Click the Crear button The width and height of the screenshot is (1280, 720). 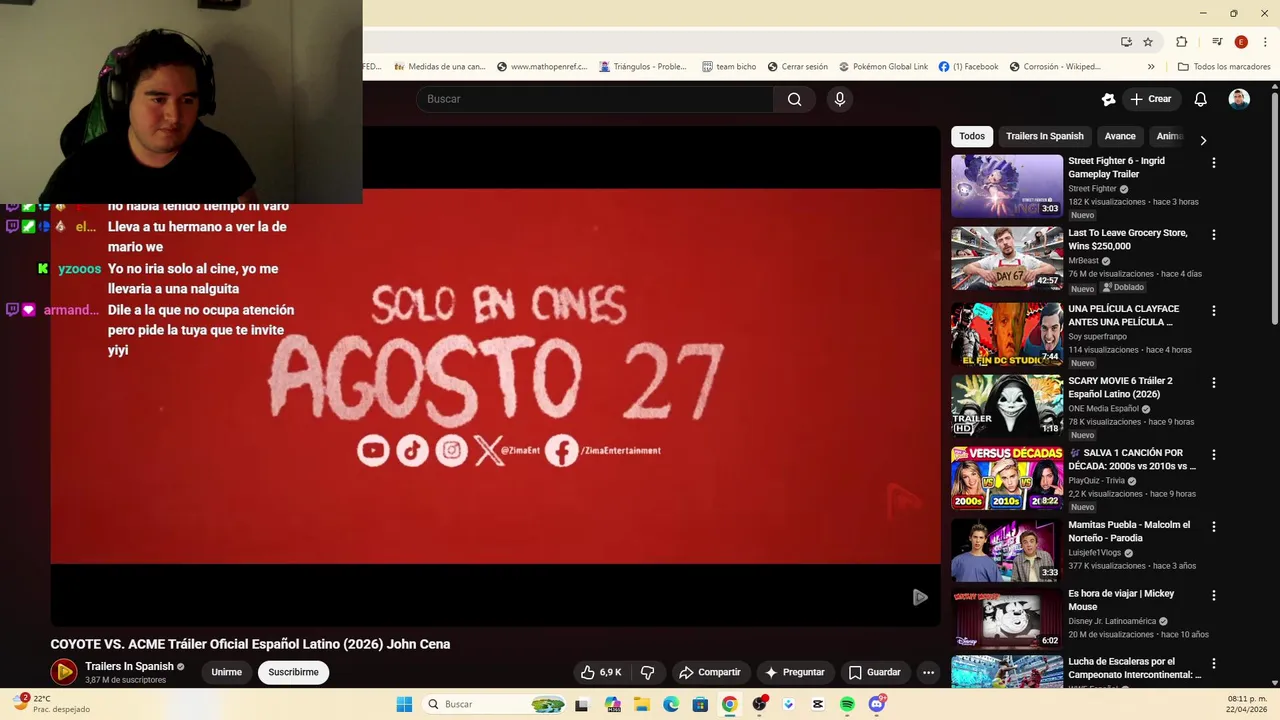pyautogui.click(x=1150, y=99)
